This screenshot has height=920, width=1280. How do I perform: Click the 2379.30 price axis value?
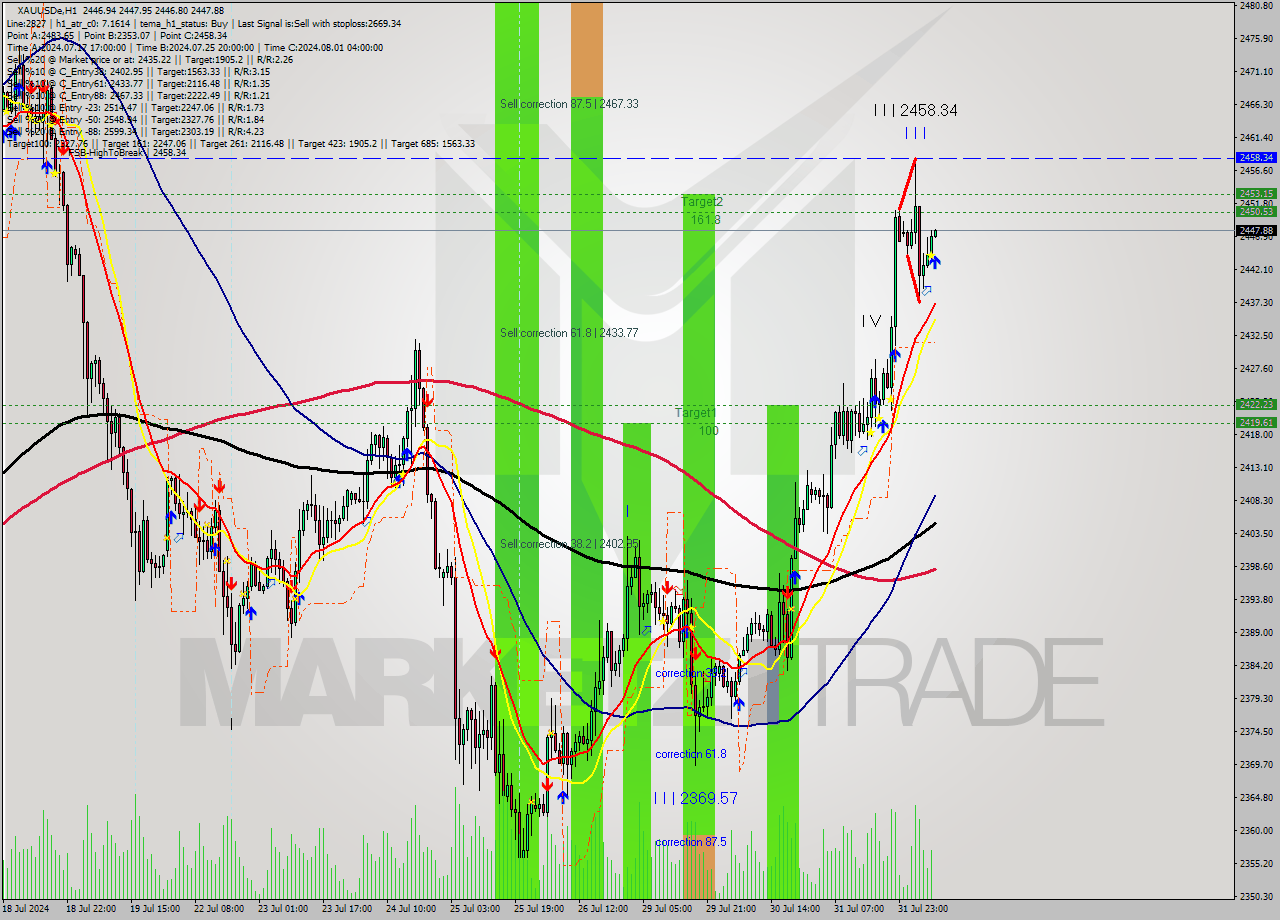click(1256, 698)
